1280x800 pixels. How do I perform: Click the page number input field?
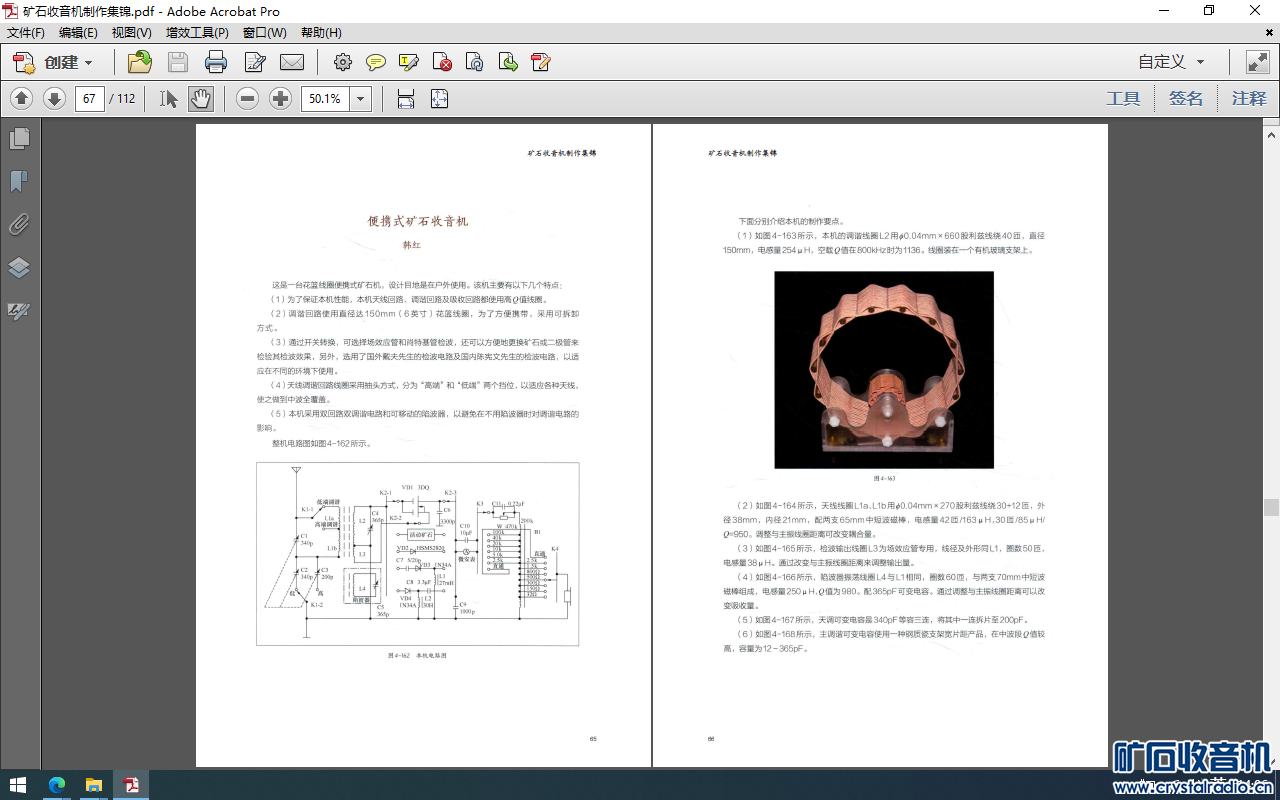(89, 98)
